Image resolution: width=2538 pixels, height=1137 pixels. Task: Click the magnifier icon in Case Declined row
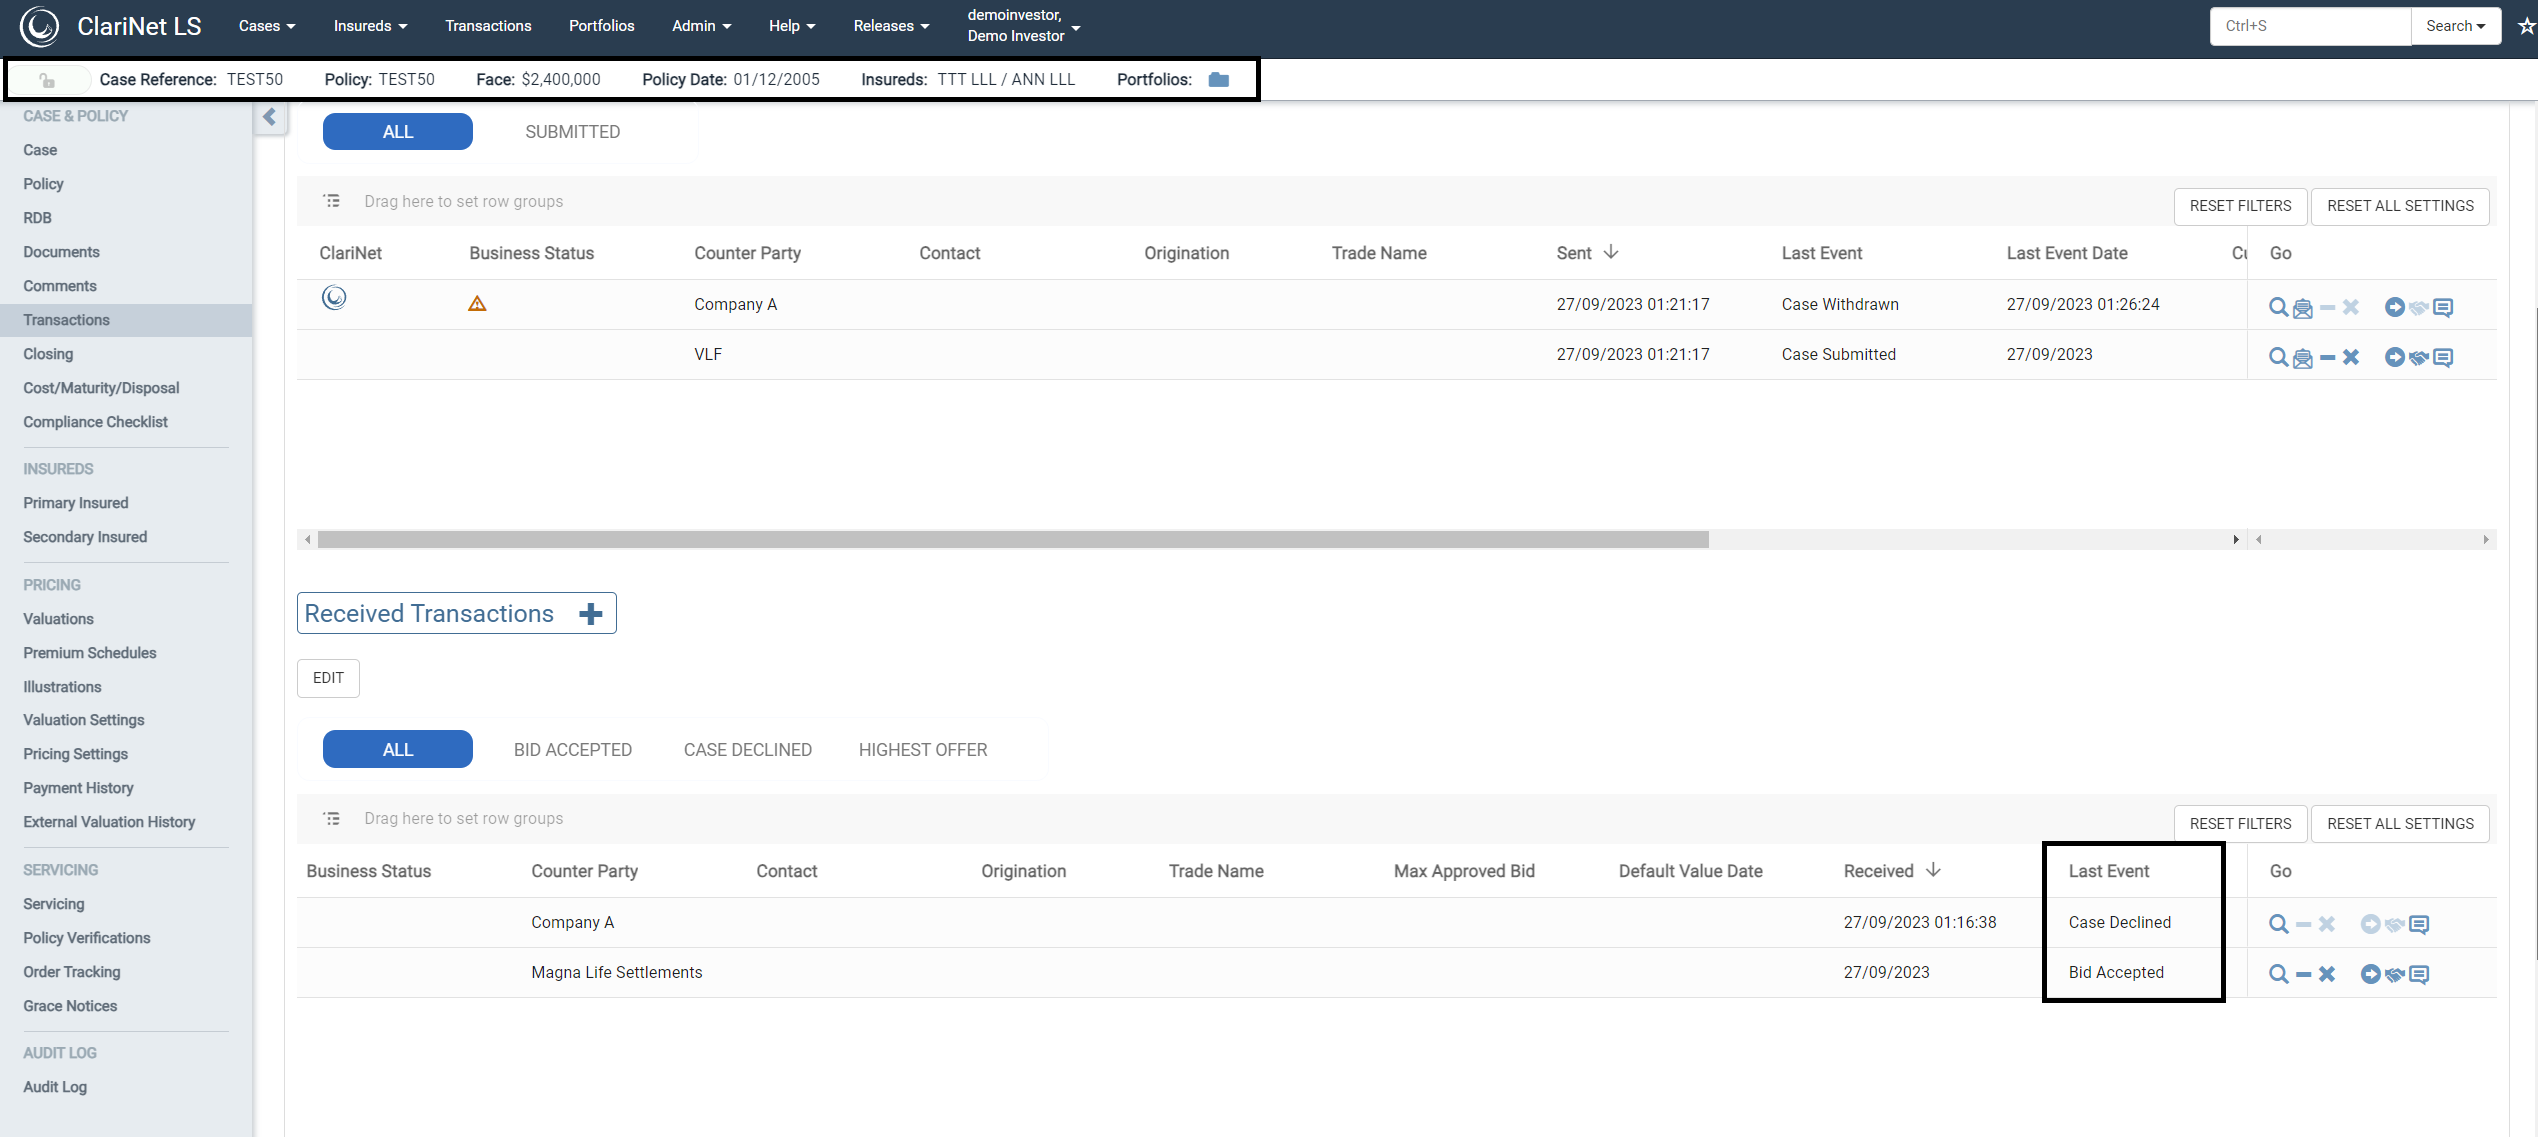2278,924
